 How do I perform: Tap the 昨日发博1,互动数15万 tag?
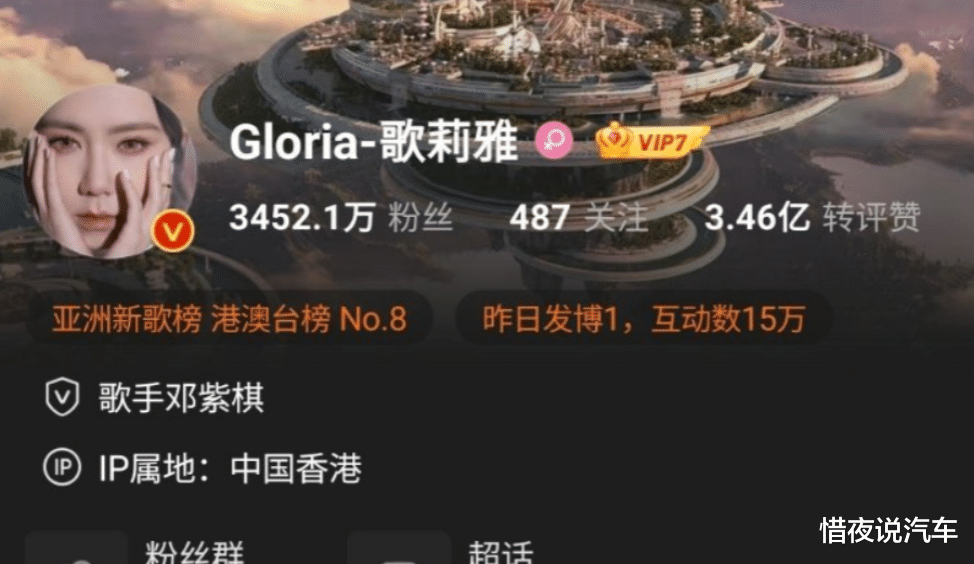(644, 319)
